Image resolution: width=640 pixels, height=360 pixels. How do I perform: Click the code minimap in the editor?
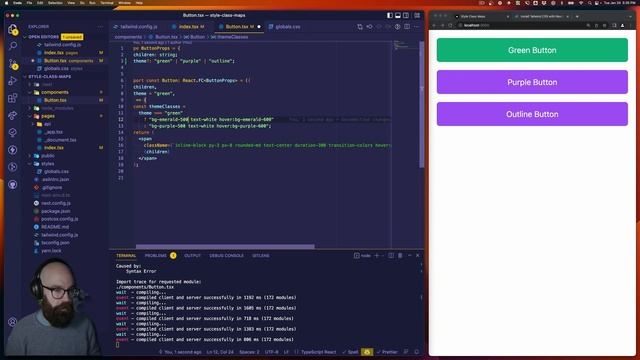click(401, 45)
